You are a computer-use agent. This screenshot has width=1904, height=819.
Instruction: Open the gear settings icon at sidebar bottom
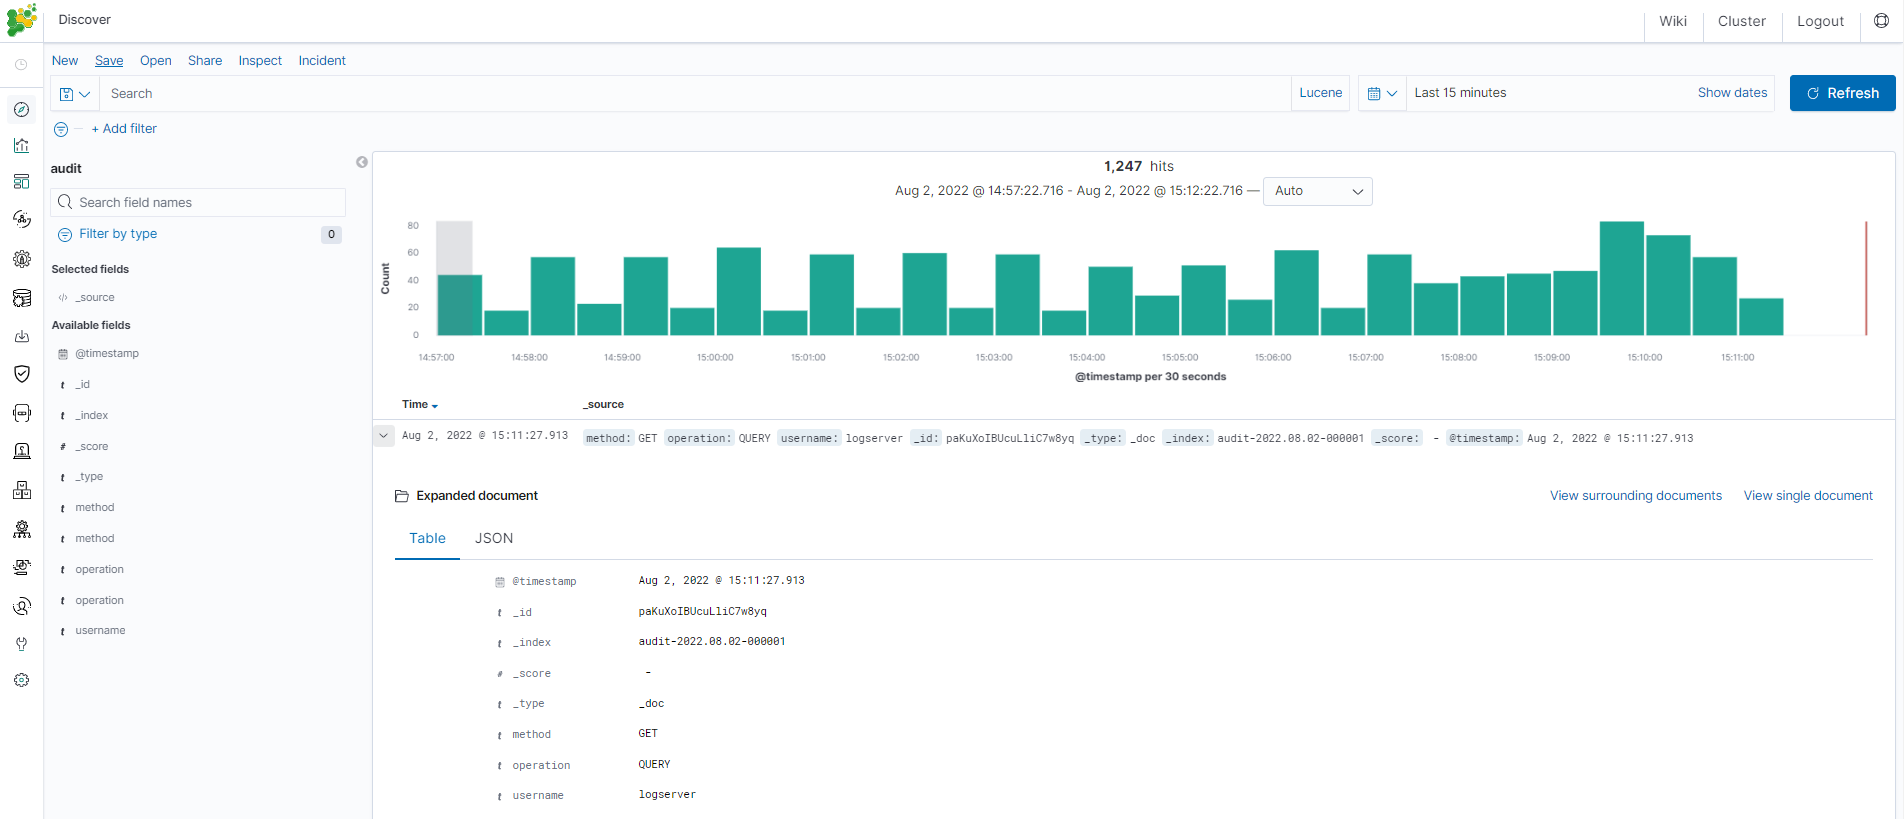point(21,680)
